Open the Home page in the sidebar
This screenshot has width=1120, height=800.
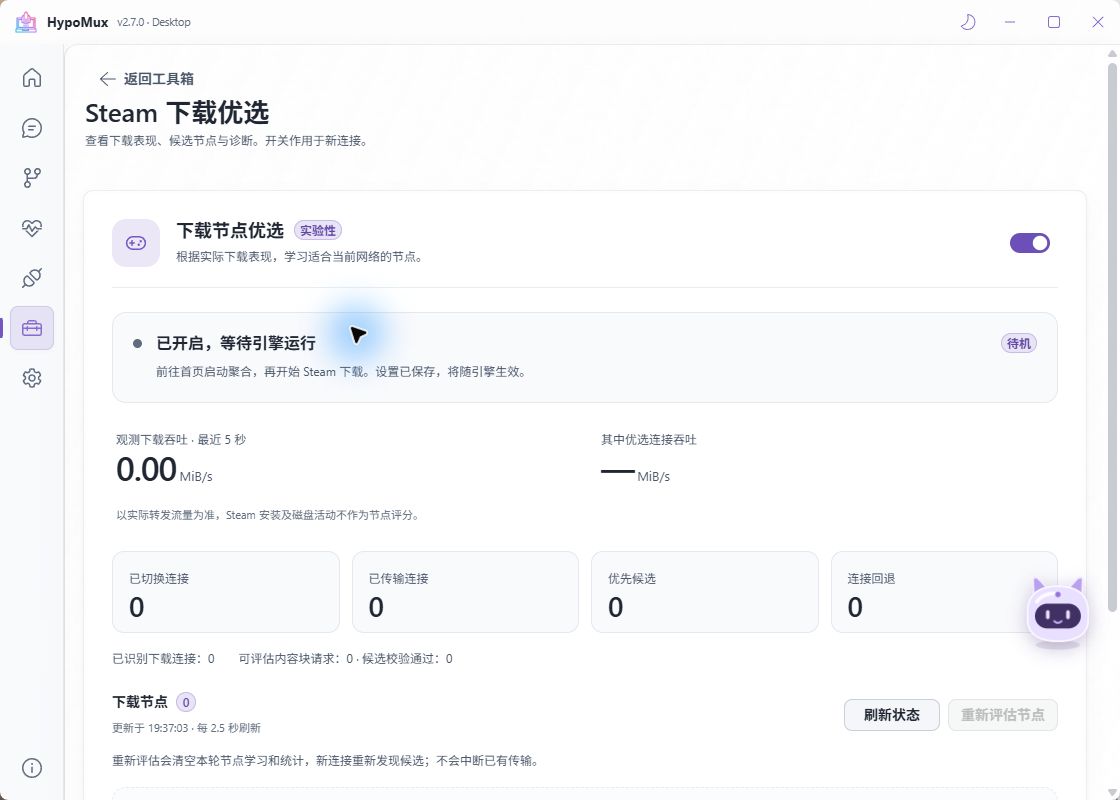31,77
